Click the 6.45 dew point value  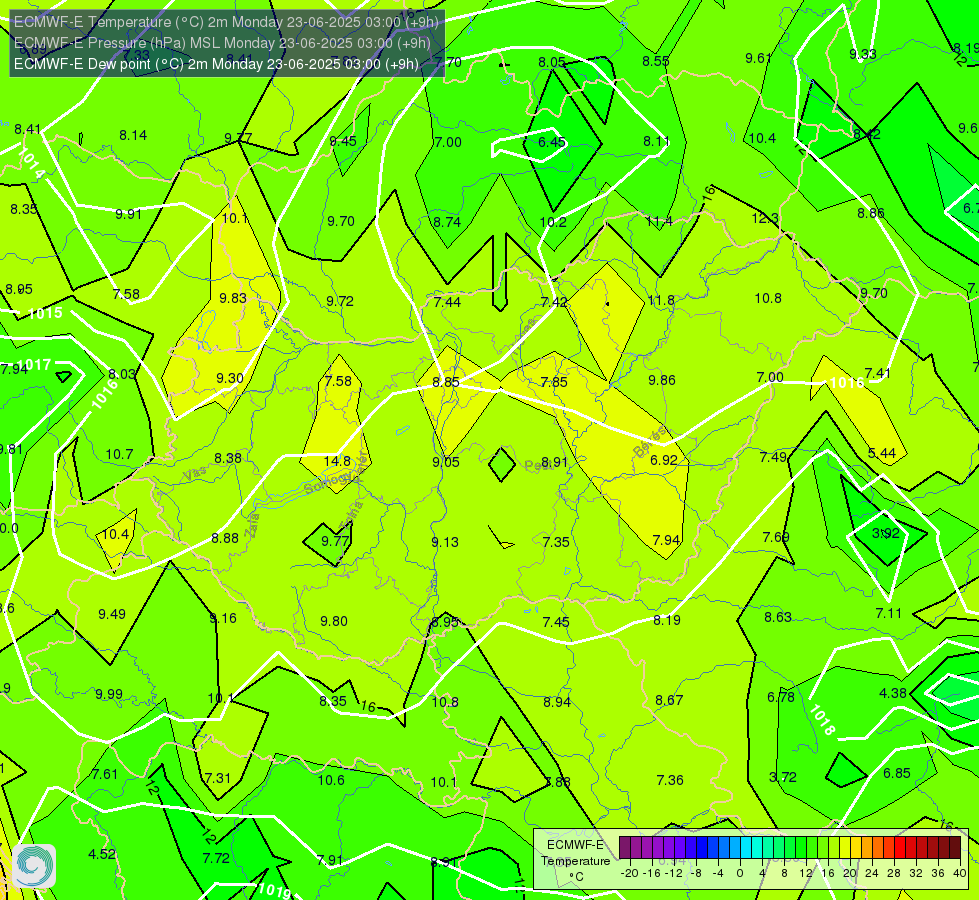click(552, 142)
